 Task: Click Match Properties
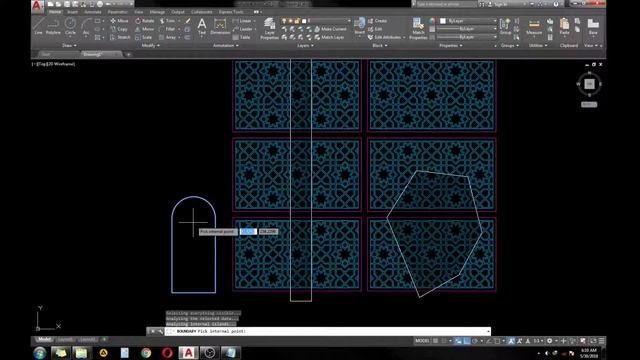click(x=418, y=29)
